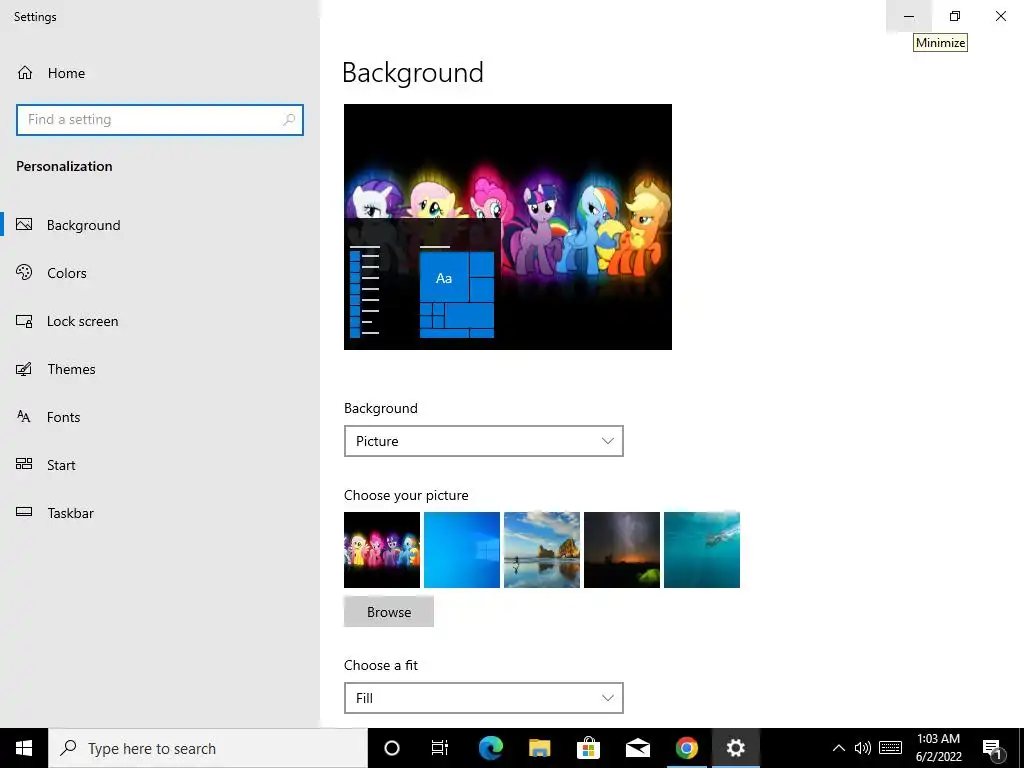Restore down the Settings window
The image size is (1024, 768).
coord(955,16)
